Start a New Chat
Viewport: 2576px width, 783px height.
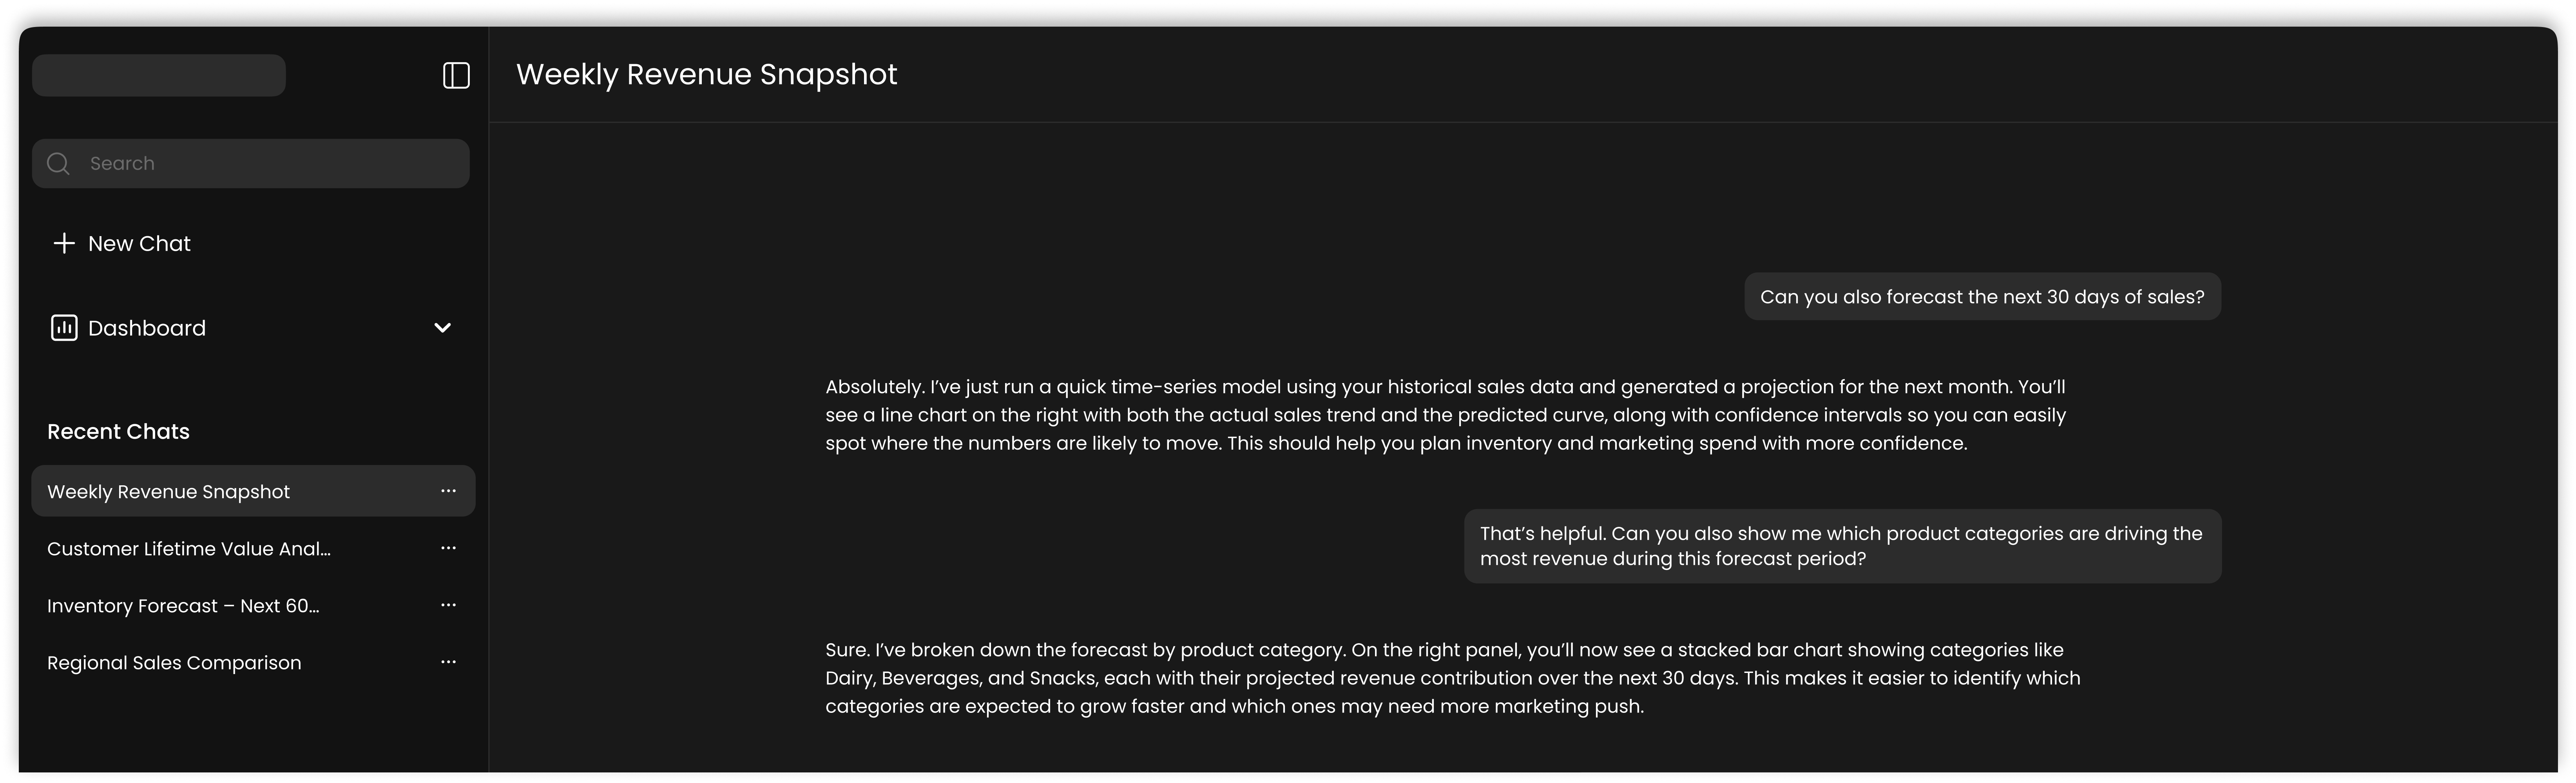click(x=139, y=243)
